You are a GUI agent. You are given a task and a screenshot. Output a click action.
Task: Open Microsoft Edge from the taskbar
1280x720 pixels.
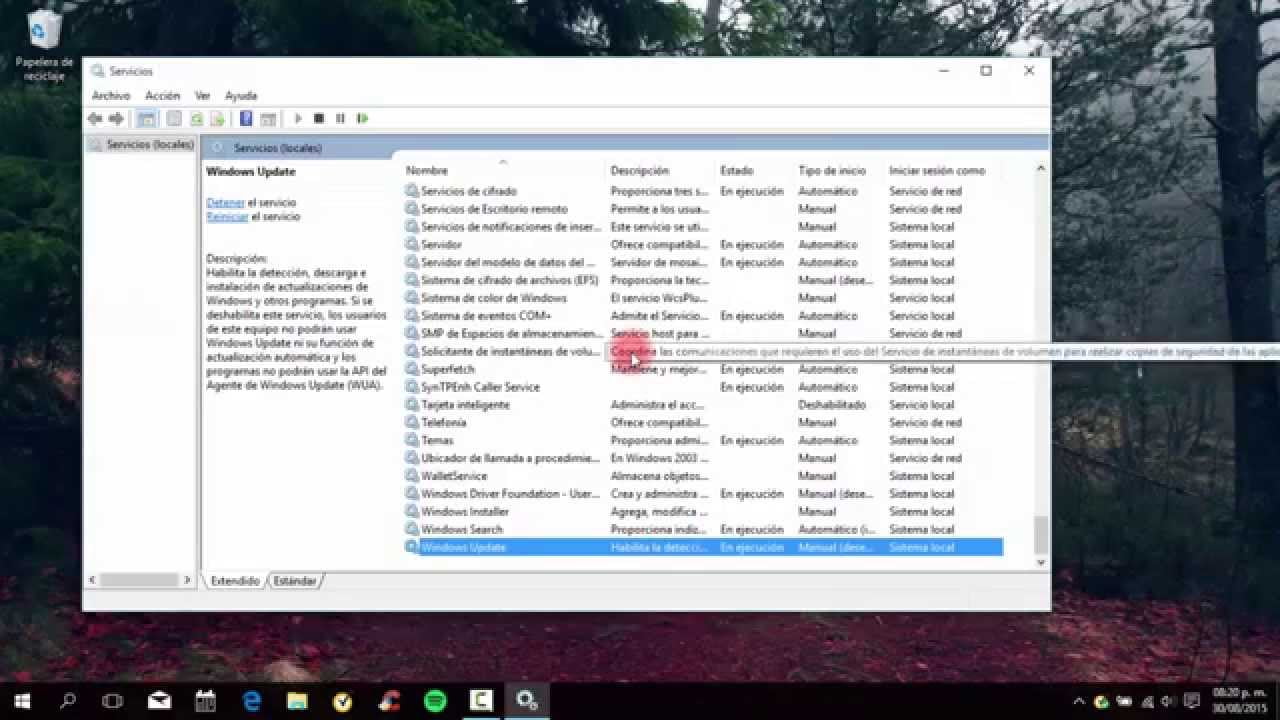coord(251,701)
